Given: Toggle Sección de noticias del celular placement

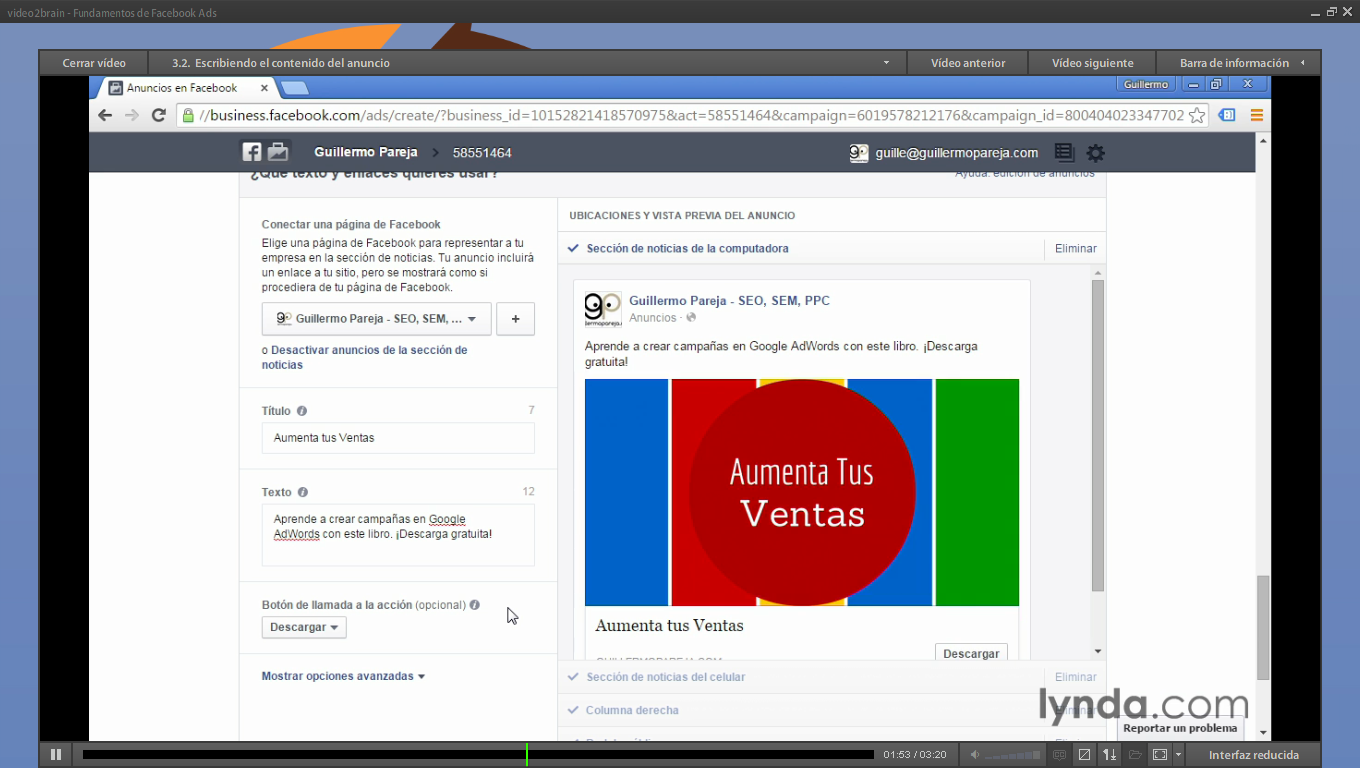Looking at the screenshot, I should click(573, 677).
